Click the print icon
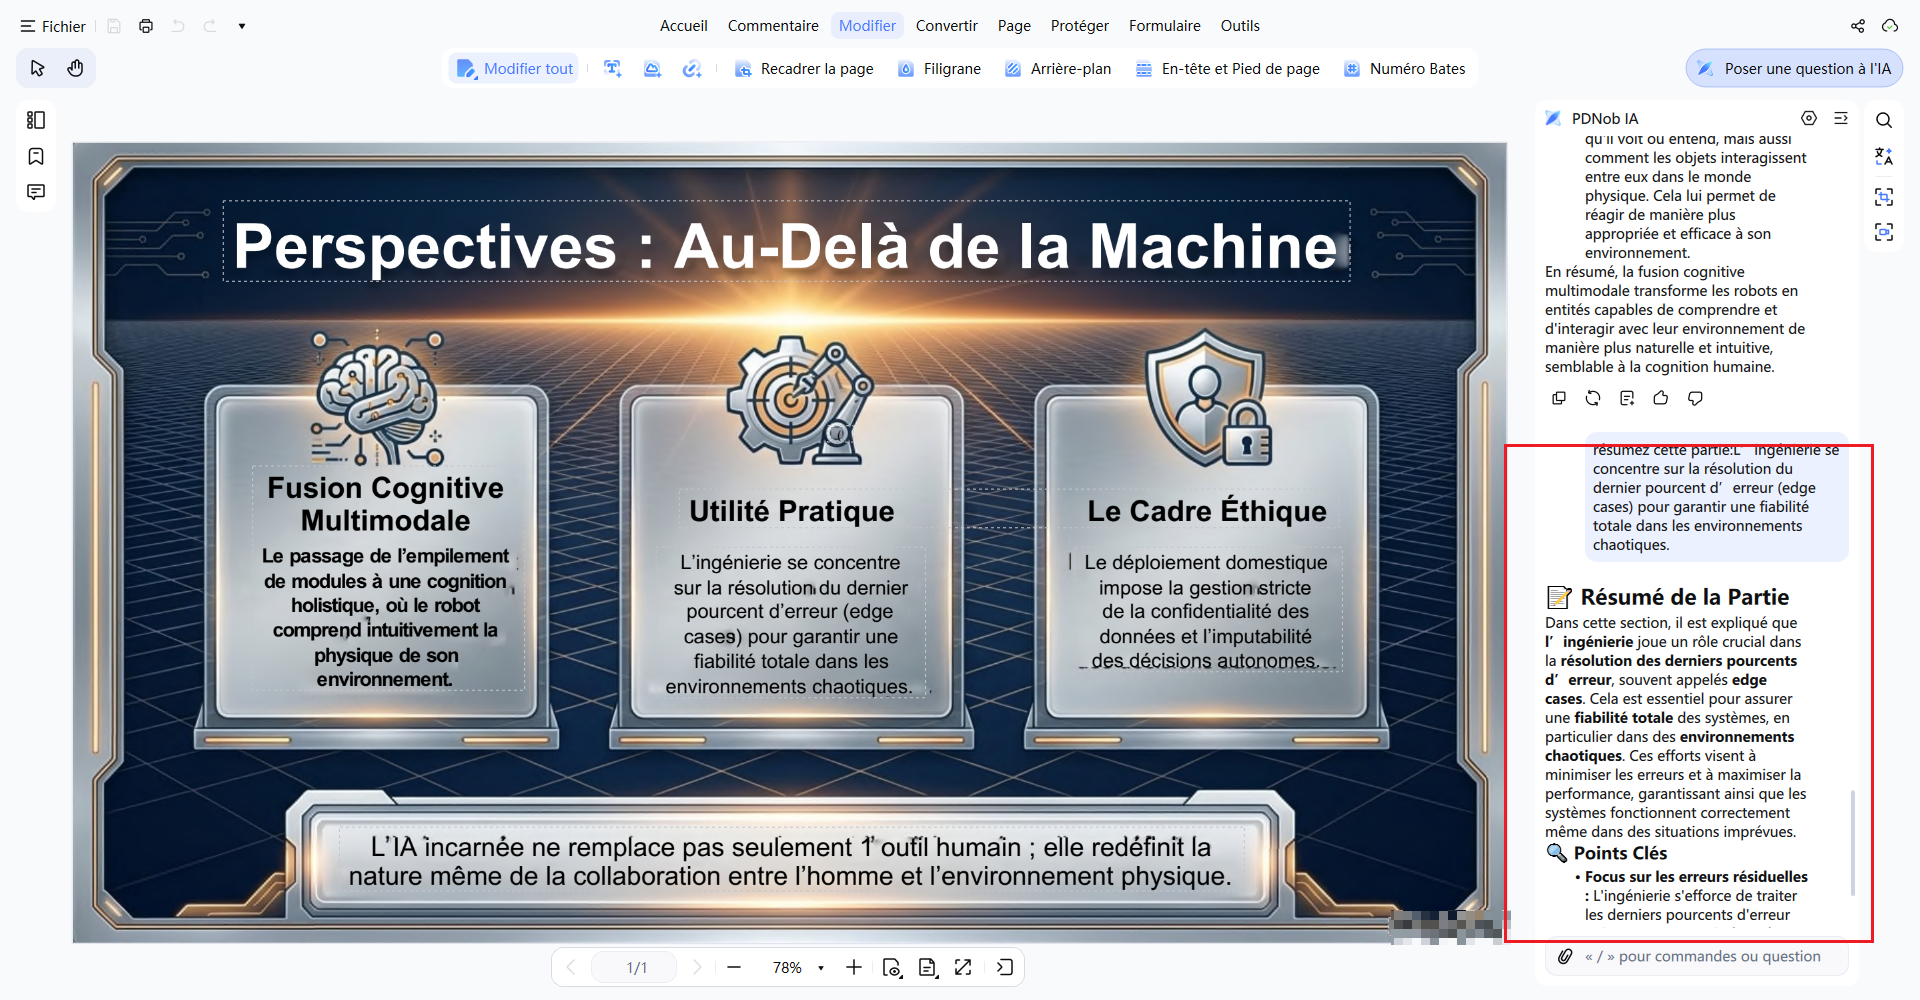This screenshot has height=1000, width=1920. coord(146,26)
